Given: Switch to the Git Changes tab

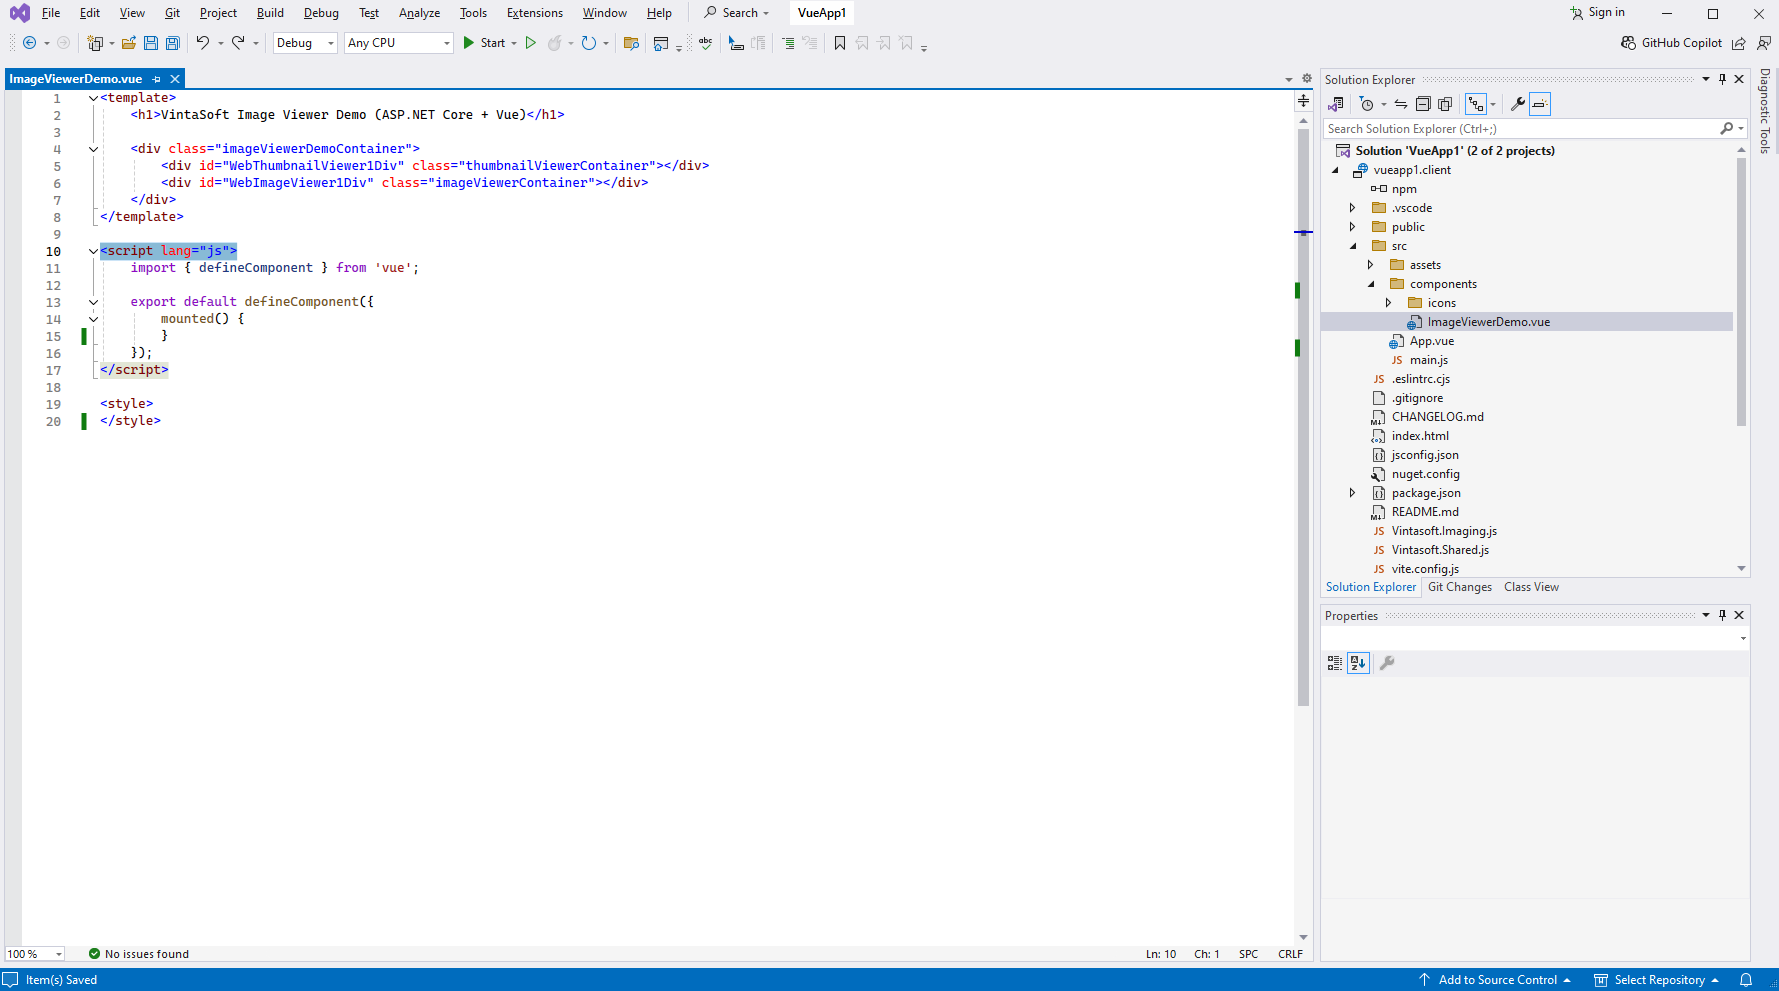Looking at the screenshot, I should tap(1460, 587).
